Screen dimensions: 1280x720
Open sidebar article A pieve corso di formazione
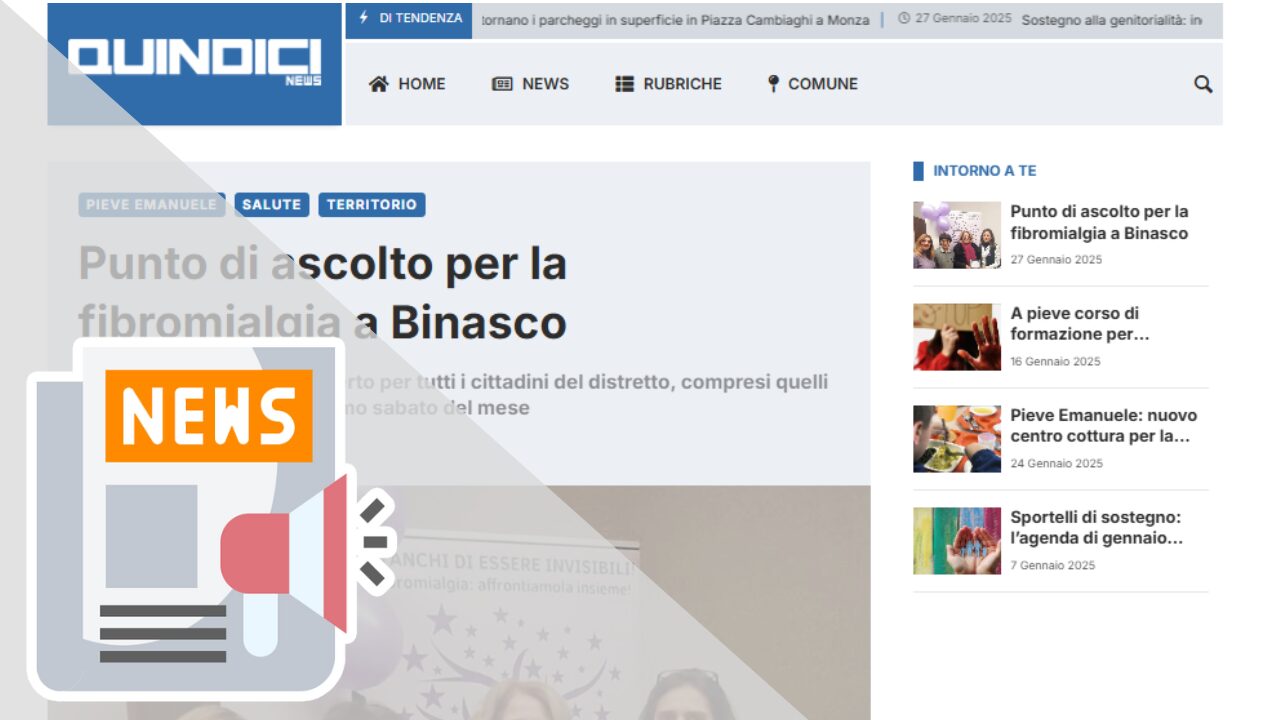(1080, 324)
